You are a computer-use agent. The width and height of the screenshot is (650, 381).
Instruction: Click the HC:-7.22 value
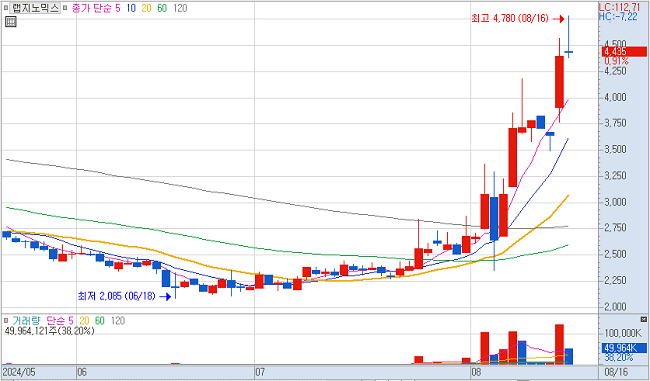pyautogui.click(x=618, y=17)
